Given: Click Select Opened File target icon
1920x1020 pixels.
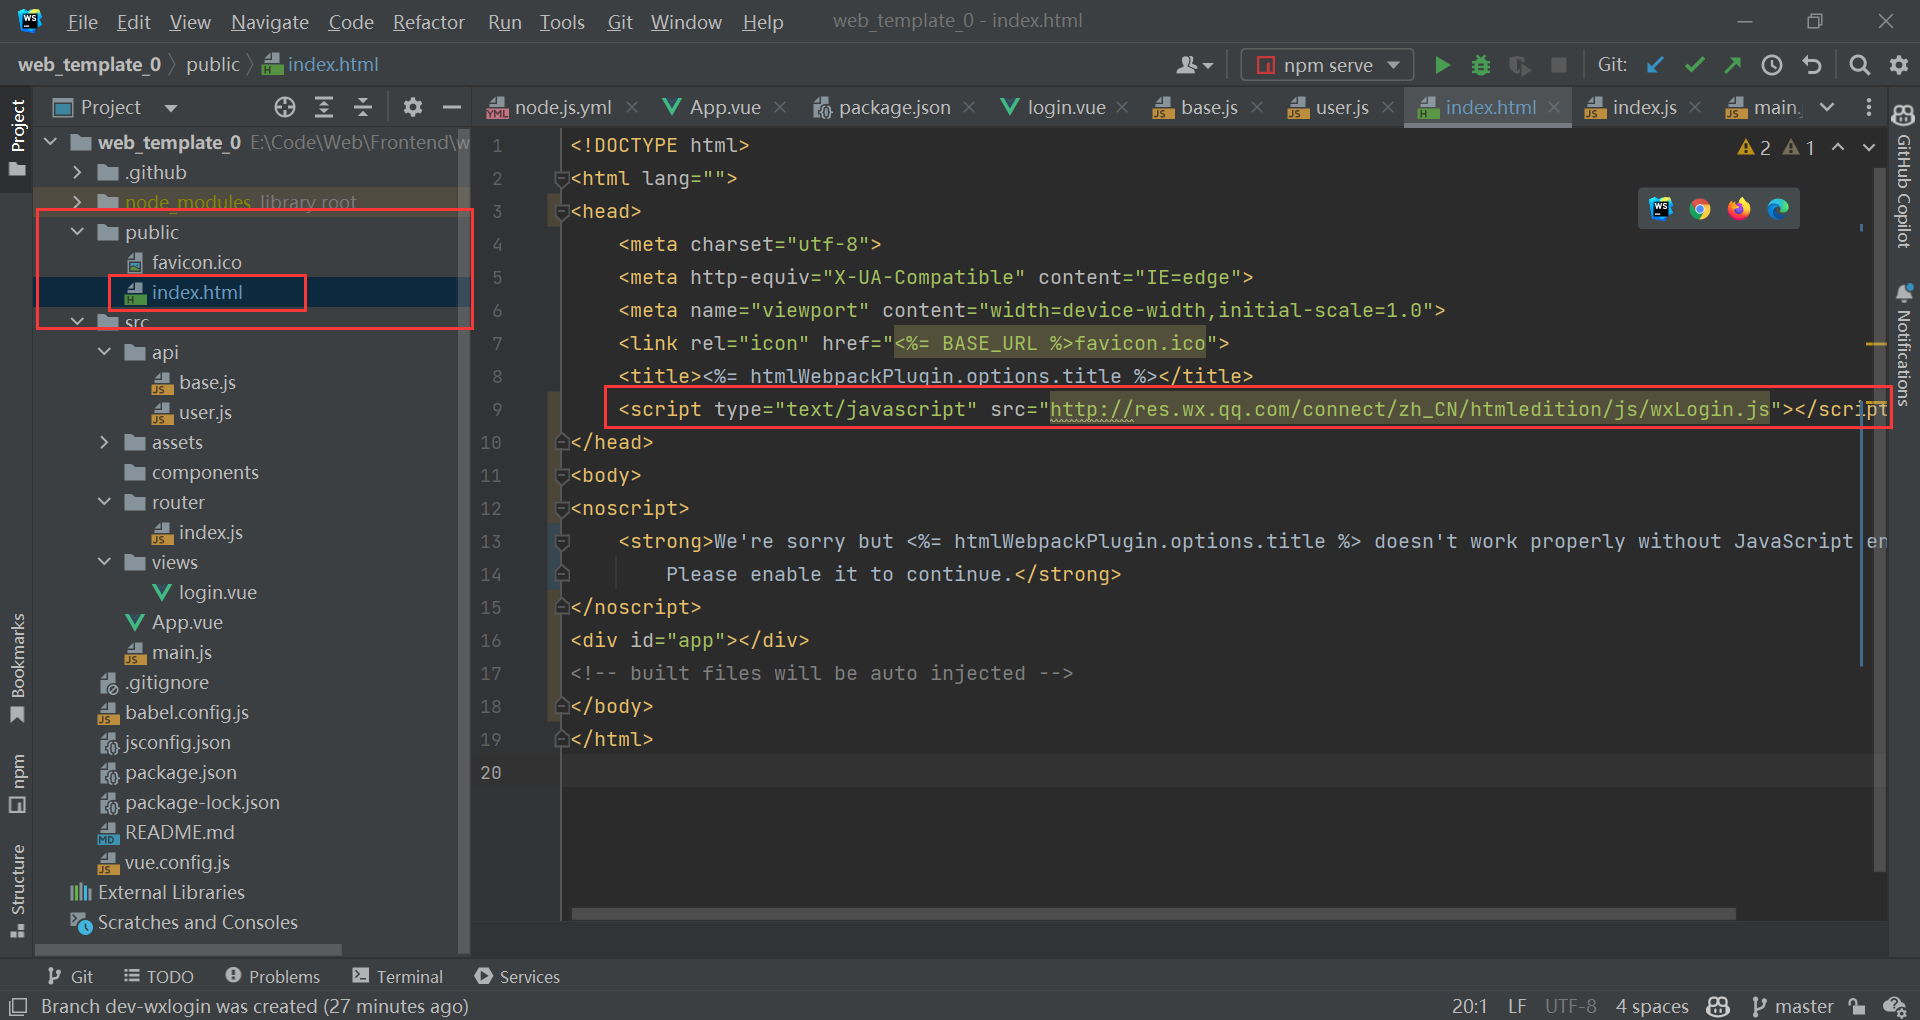Looking at the screenshot, I should point(285,107).
